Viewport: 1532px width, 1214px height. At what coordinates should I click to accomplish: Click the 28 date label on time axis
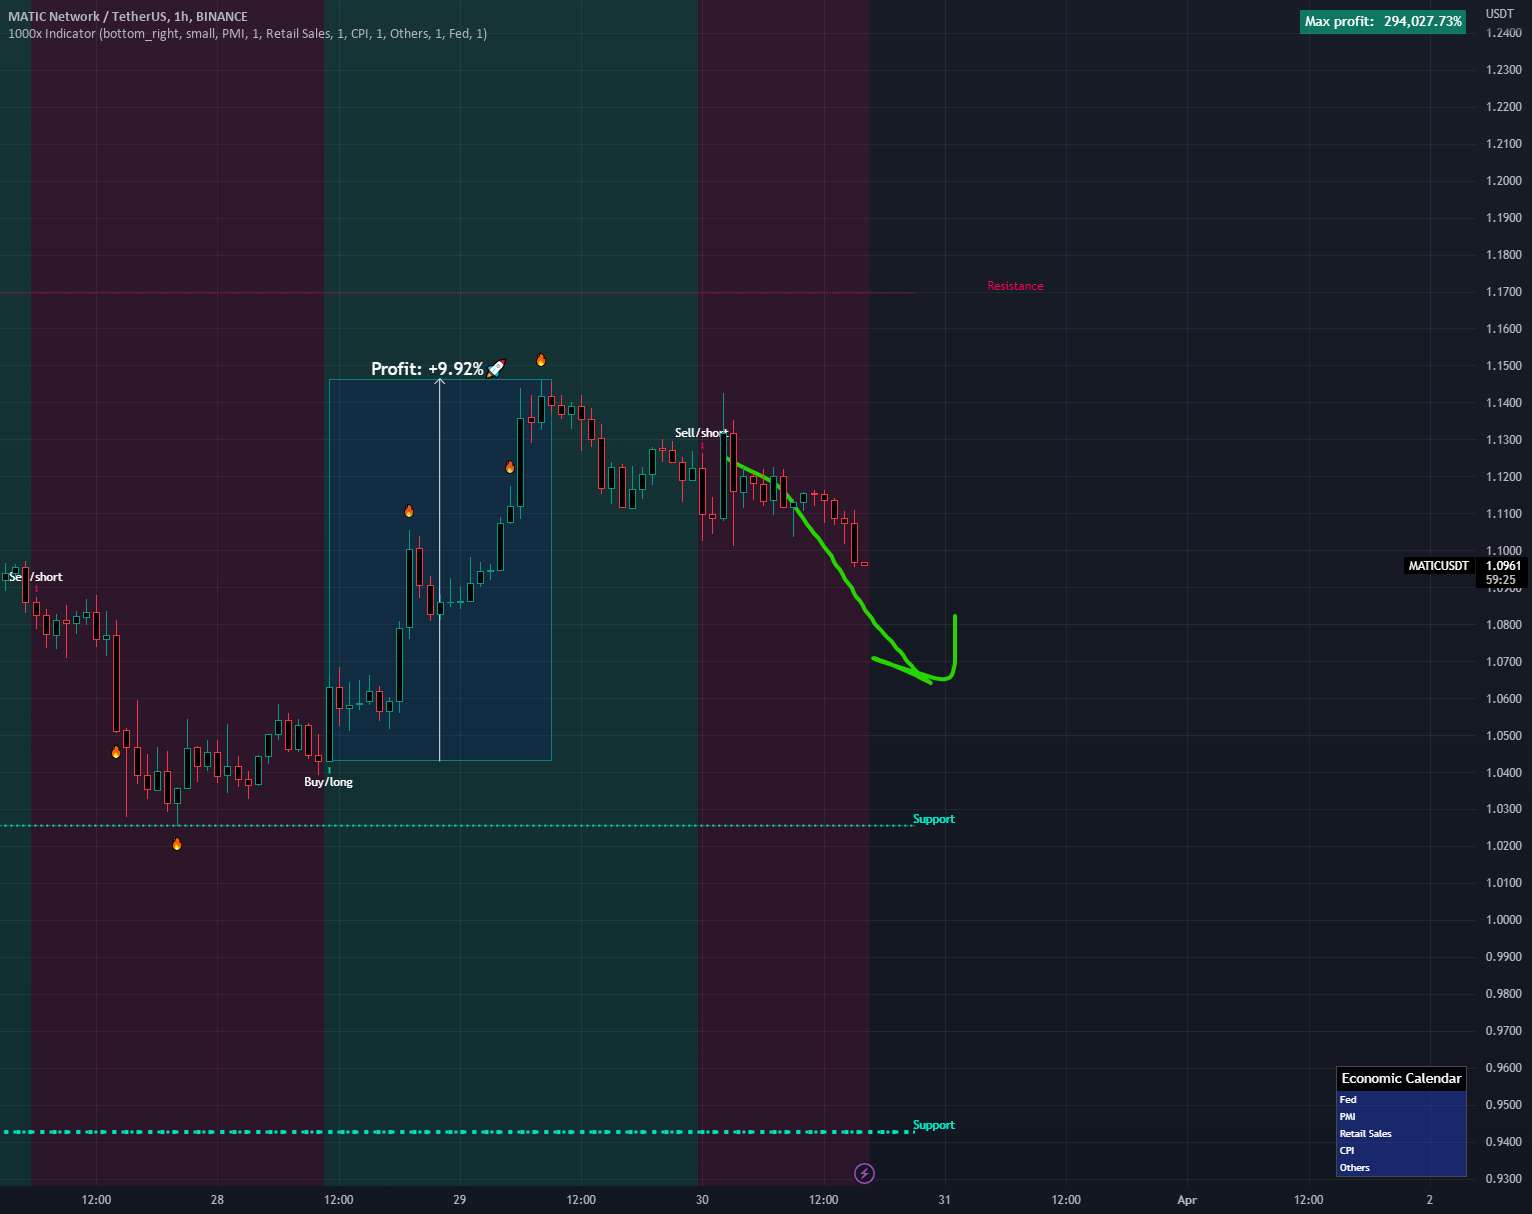(217, 1200)
